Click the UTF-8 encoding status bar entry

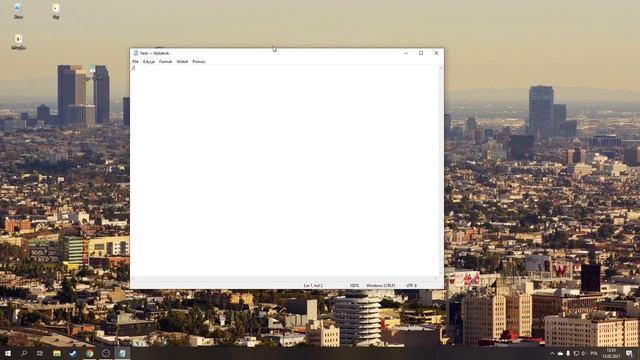pyautogui.click(x=411, y=286)
